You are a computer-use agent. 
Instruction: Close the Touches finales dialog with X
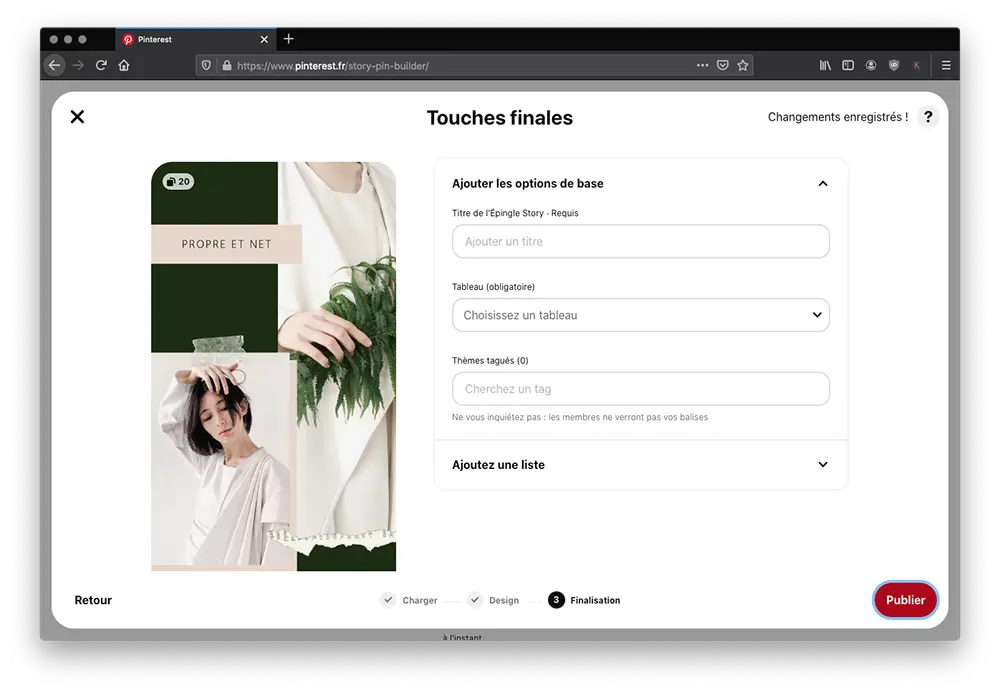(x=77, y=117)
